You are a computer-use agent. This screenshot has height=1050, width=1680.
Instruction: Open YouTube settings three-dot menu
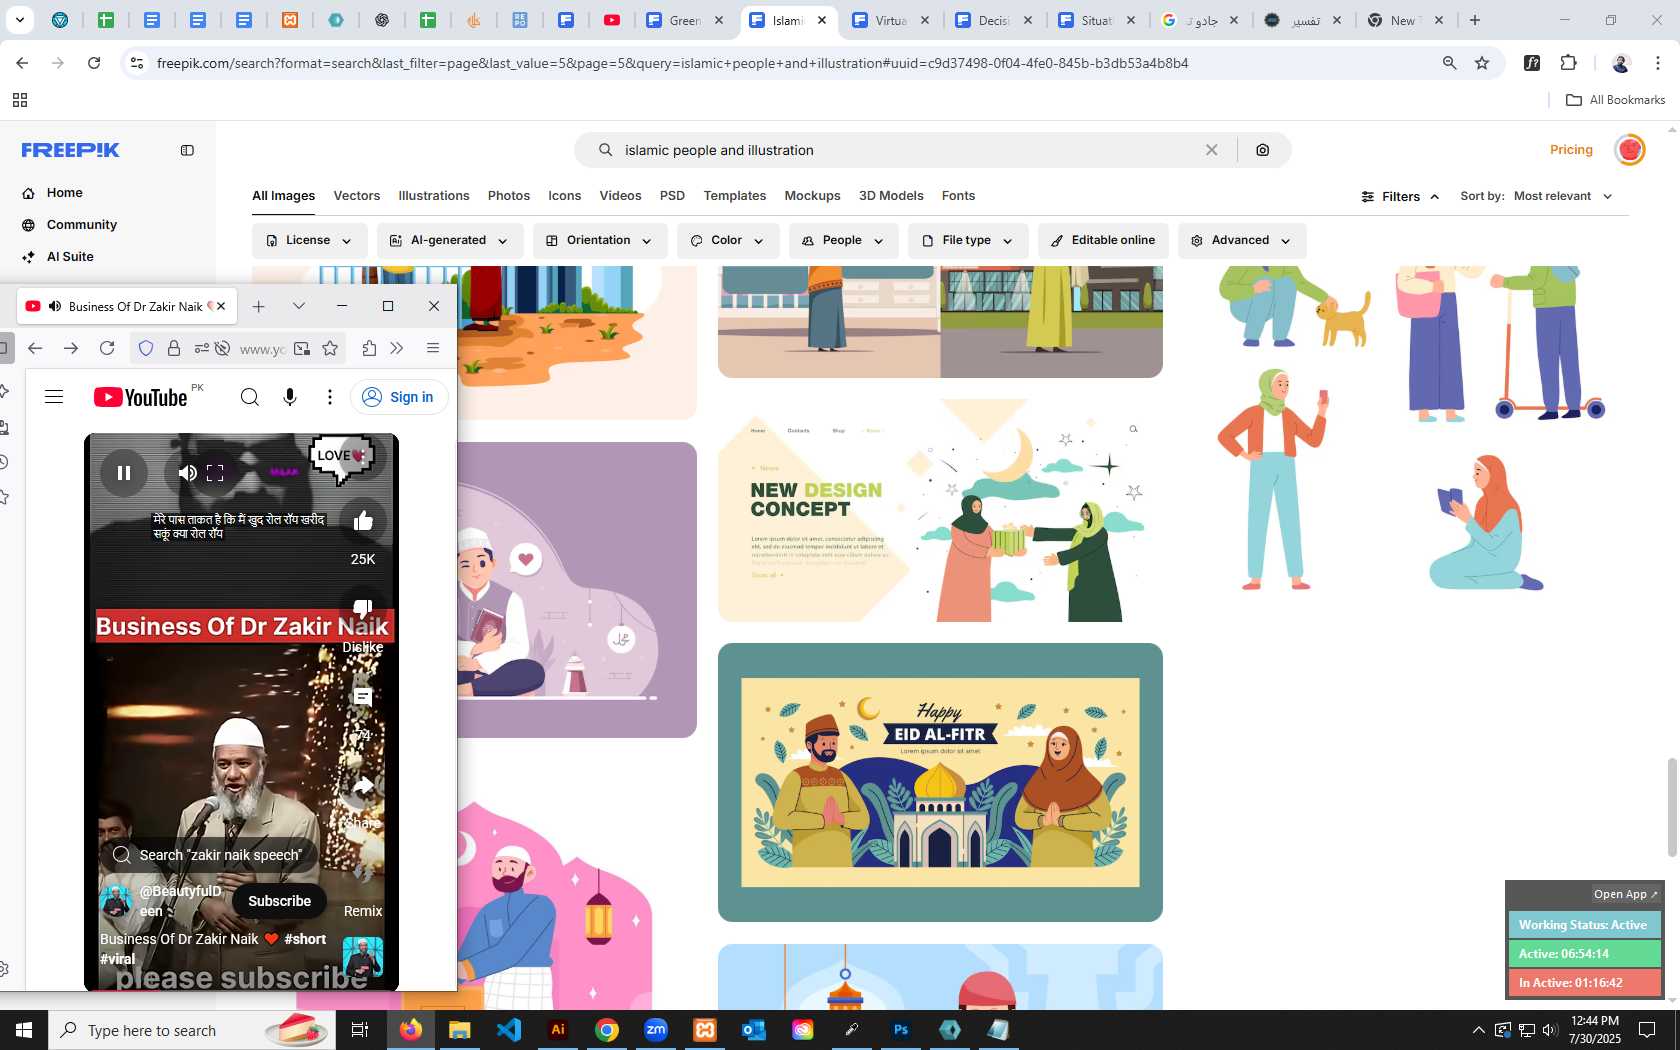click(x=330, y=397)
